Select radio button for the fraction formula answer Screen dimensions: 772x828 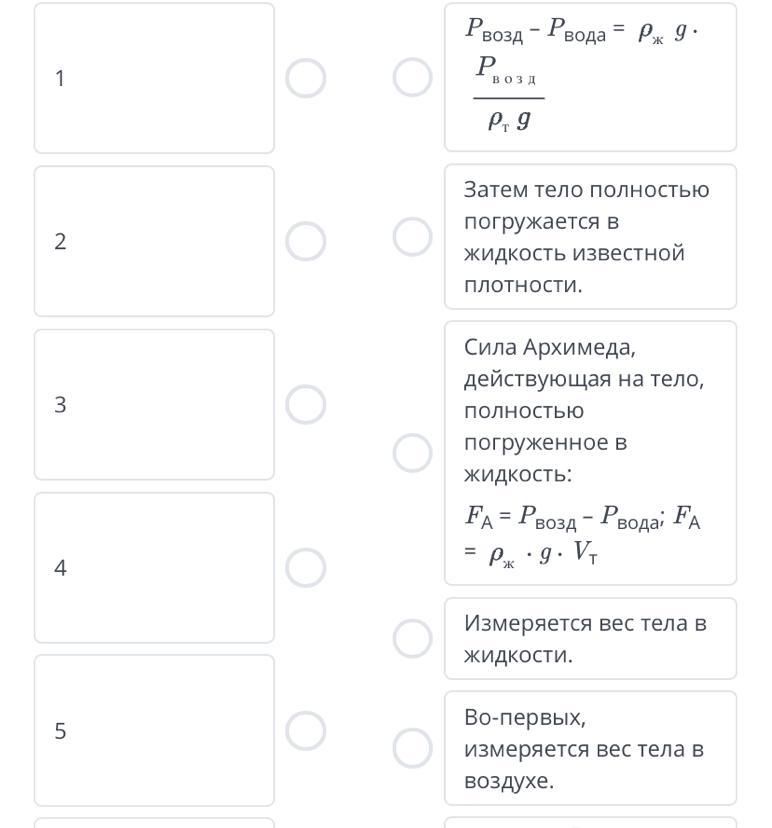(x=412, y=77)
